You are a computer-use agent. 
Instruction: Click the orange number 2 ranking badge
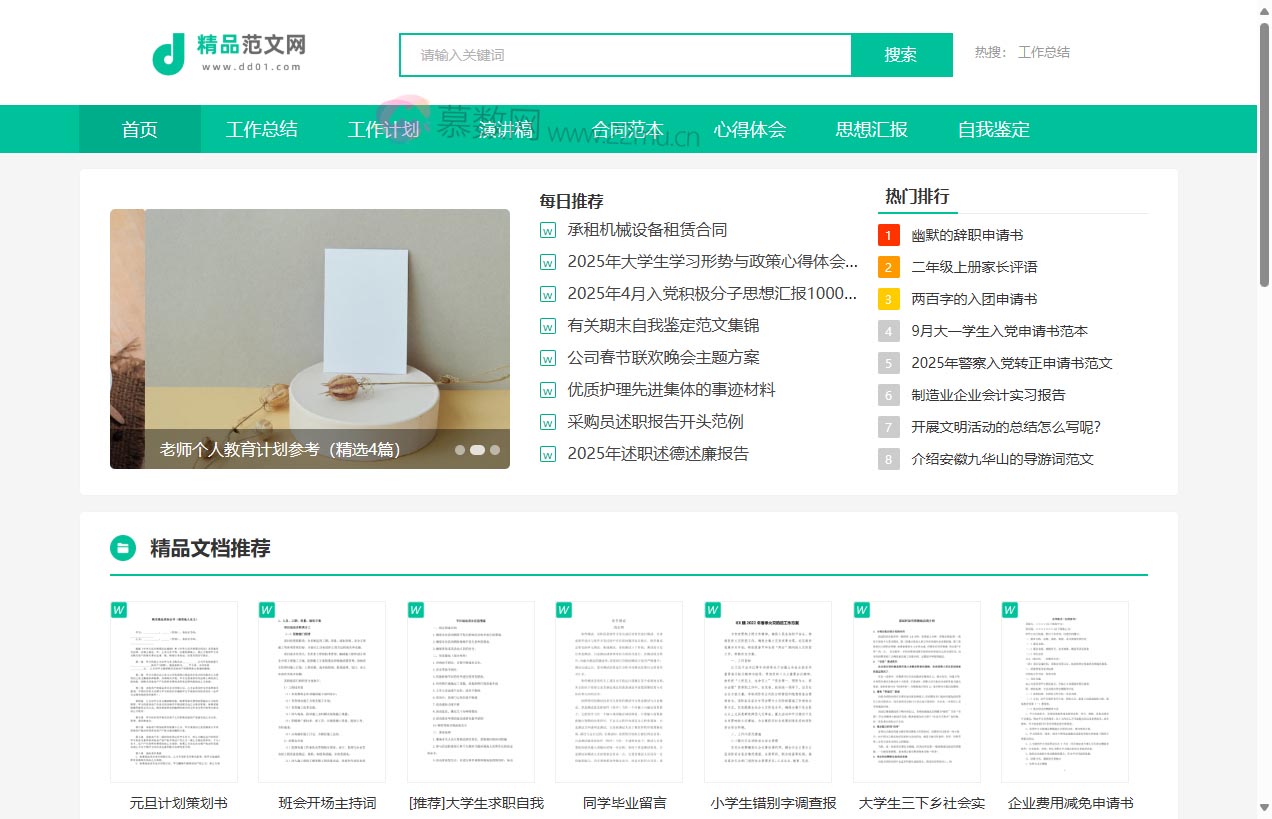click(888, 267)
